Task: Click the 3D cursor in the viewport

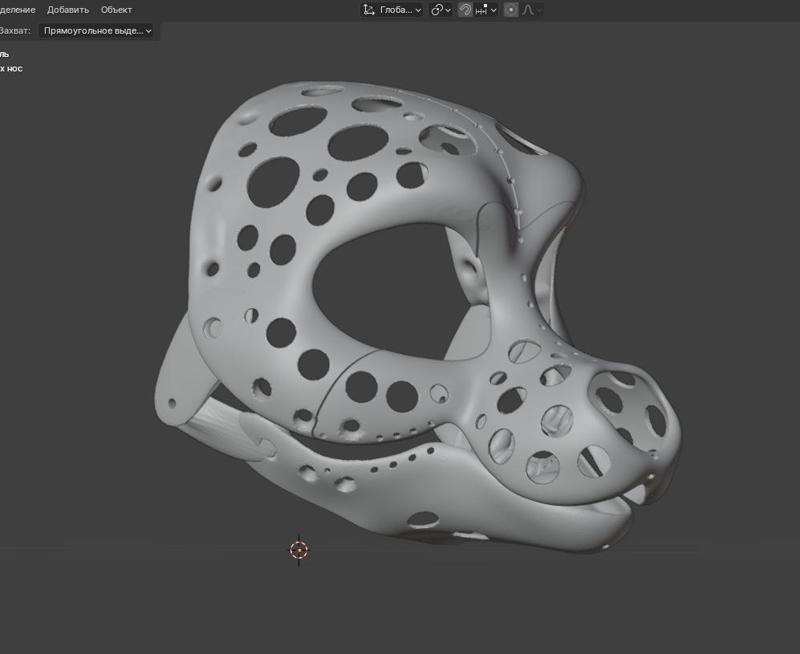Action: [298, 549]
